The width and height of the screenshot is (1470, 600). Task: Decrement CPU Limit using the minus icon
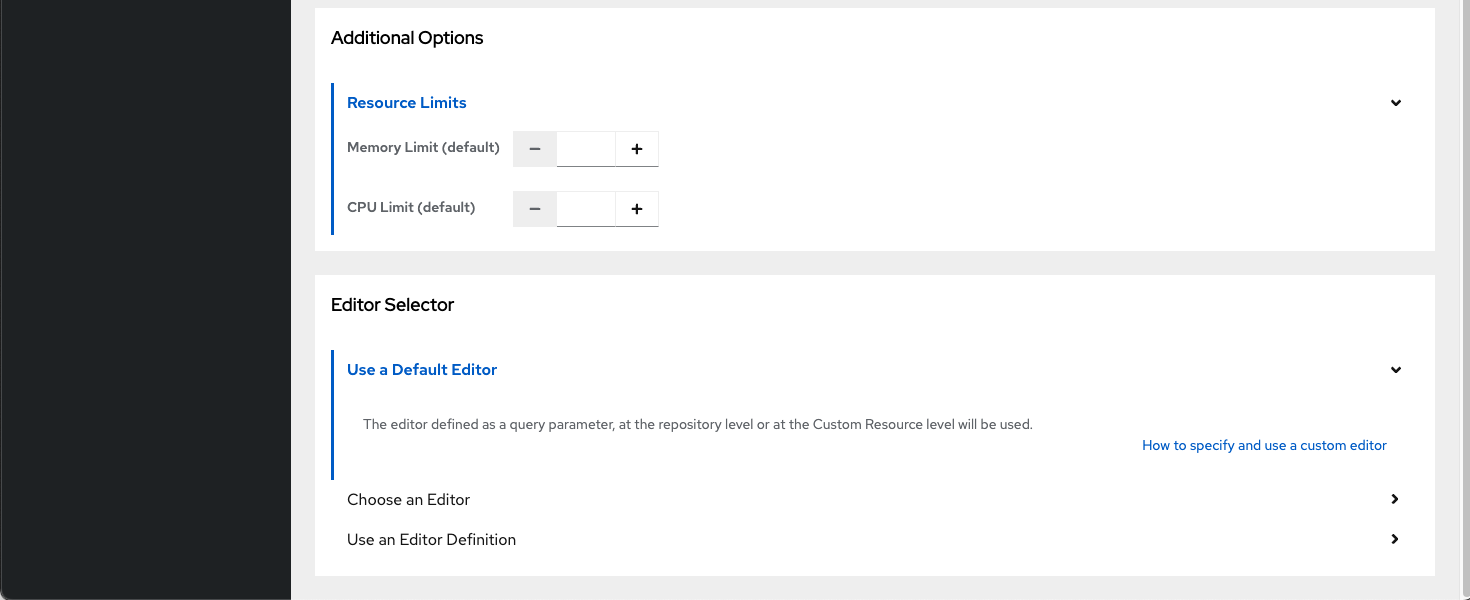(534, 208)
